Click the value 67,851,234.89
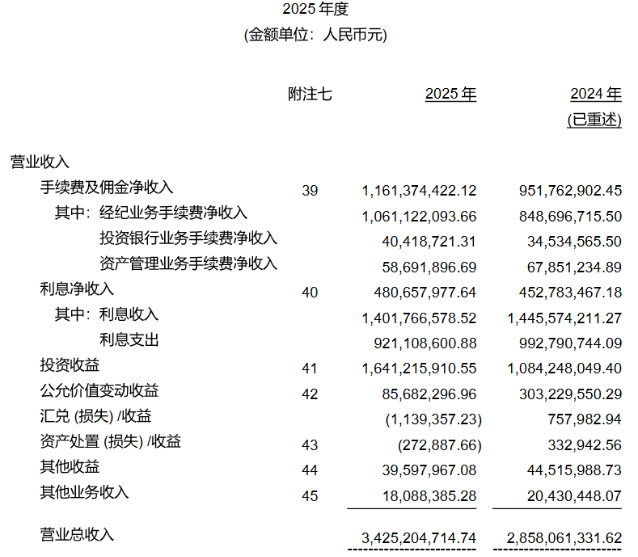This screenshot has width=638, height=557. [x=574, y=267]
